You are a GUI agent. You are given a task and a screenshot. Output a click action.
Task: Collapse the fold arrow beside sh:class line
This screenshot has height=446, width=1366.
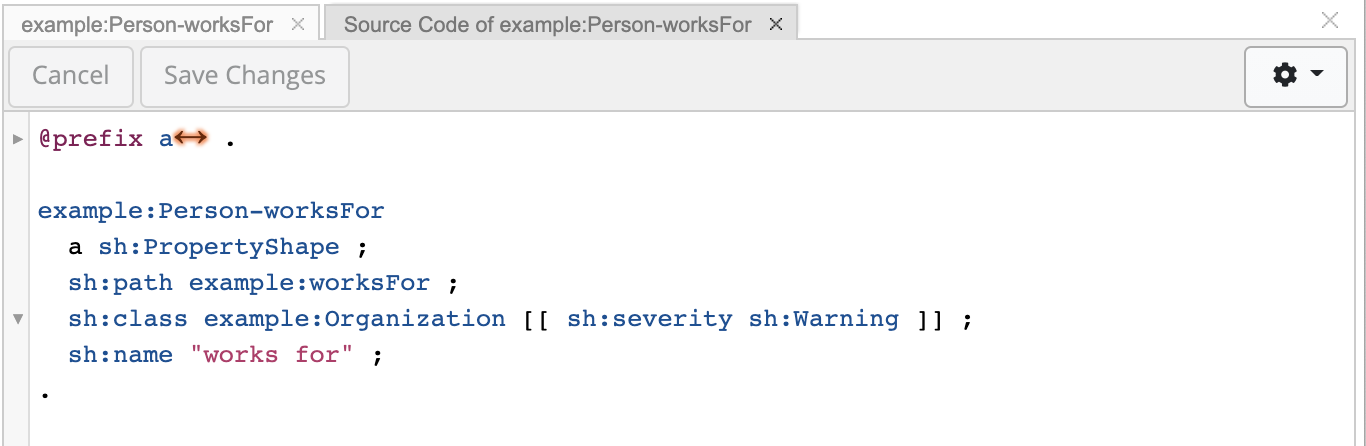(x=17, y=319)
